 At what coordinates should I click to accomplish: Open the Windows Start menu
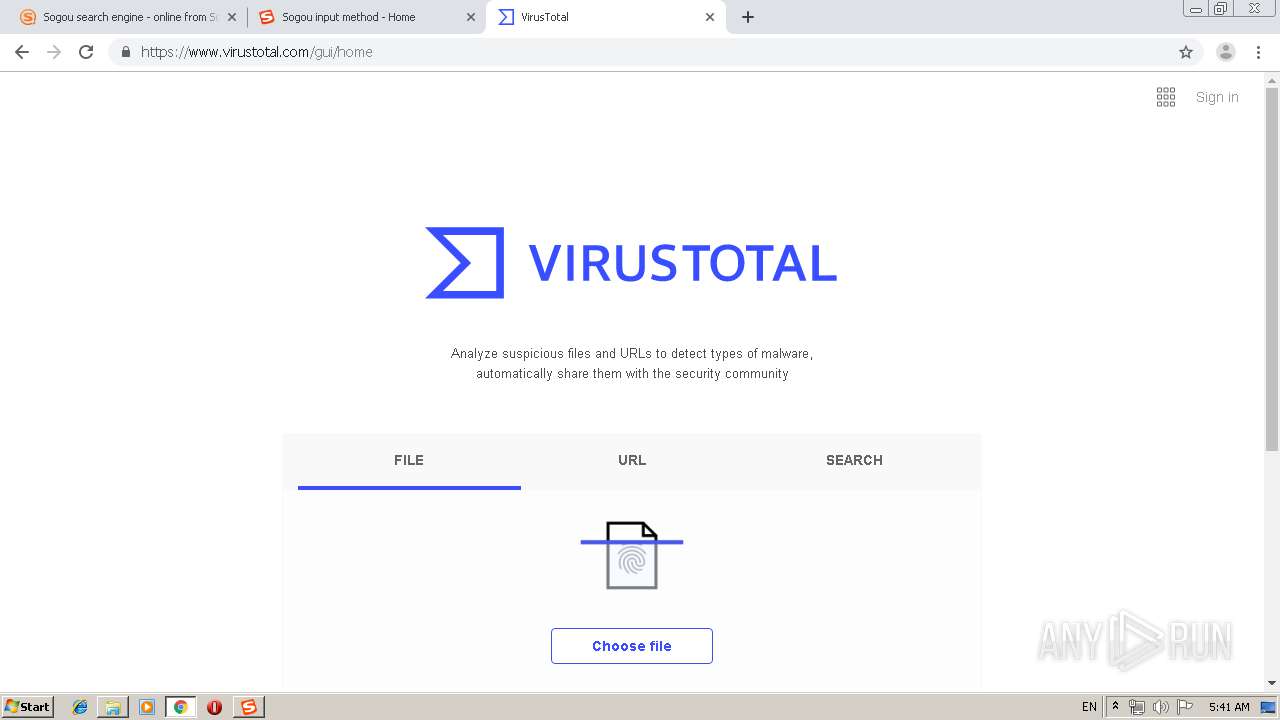coord(28,706)
